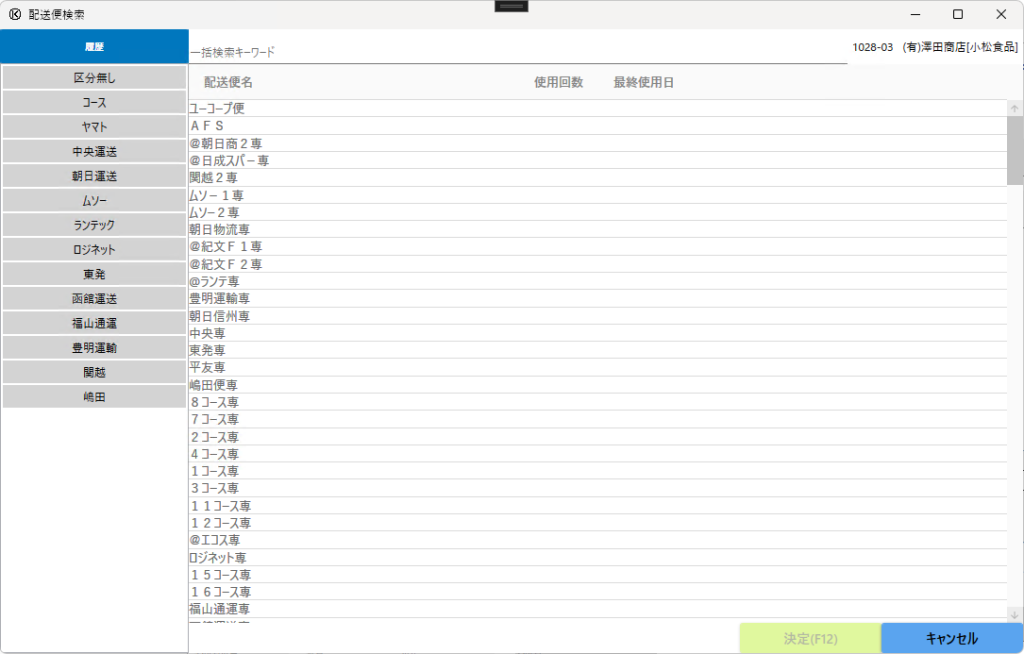Switch to the 福山通運 category
Image resolution: width=1024 pixels, height=654 pixels.
point(95,323)
